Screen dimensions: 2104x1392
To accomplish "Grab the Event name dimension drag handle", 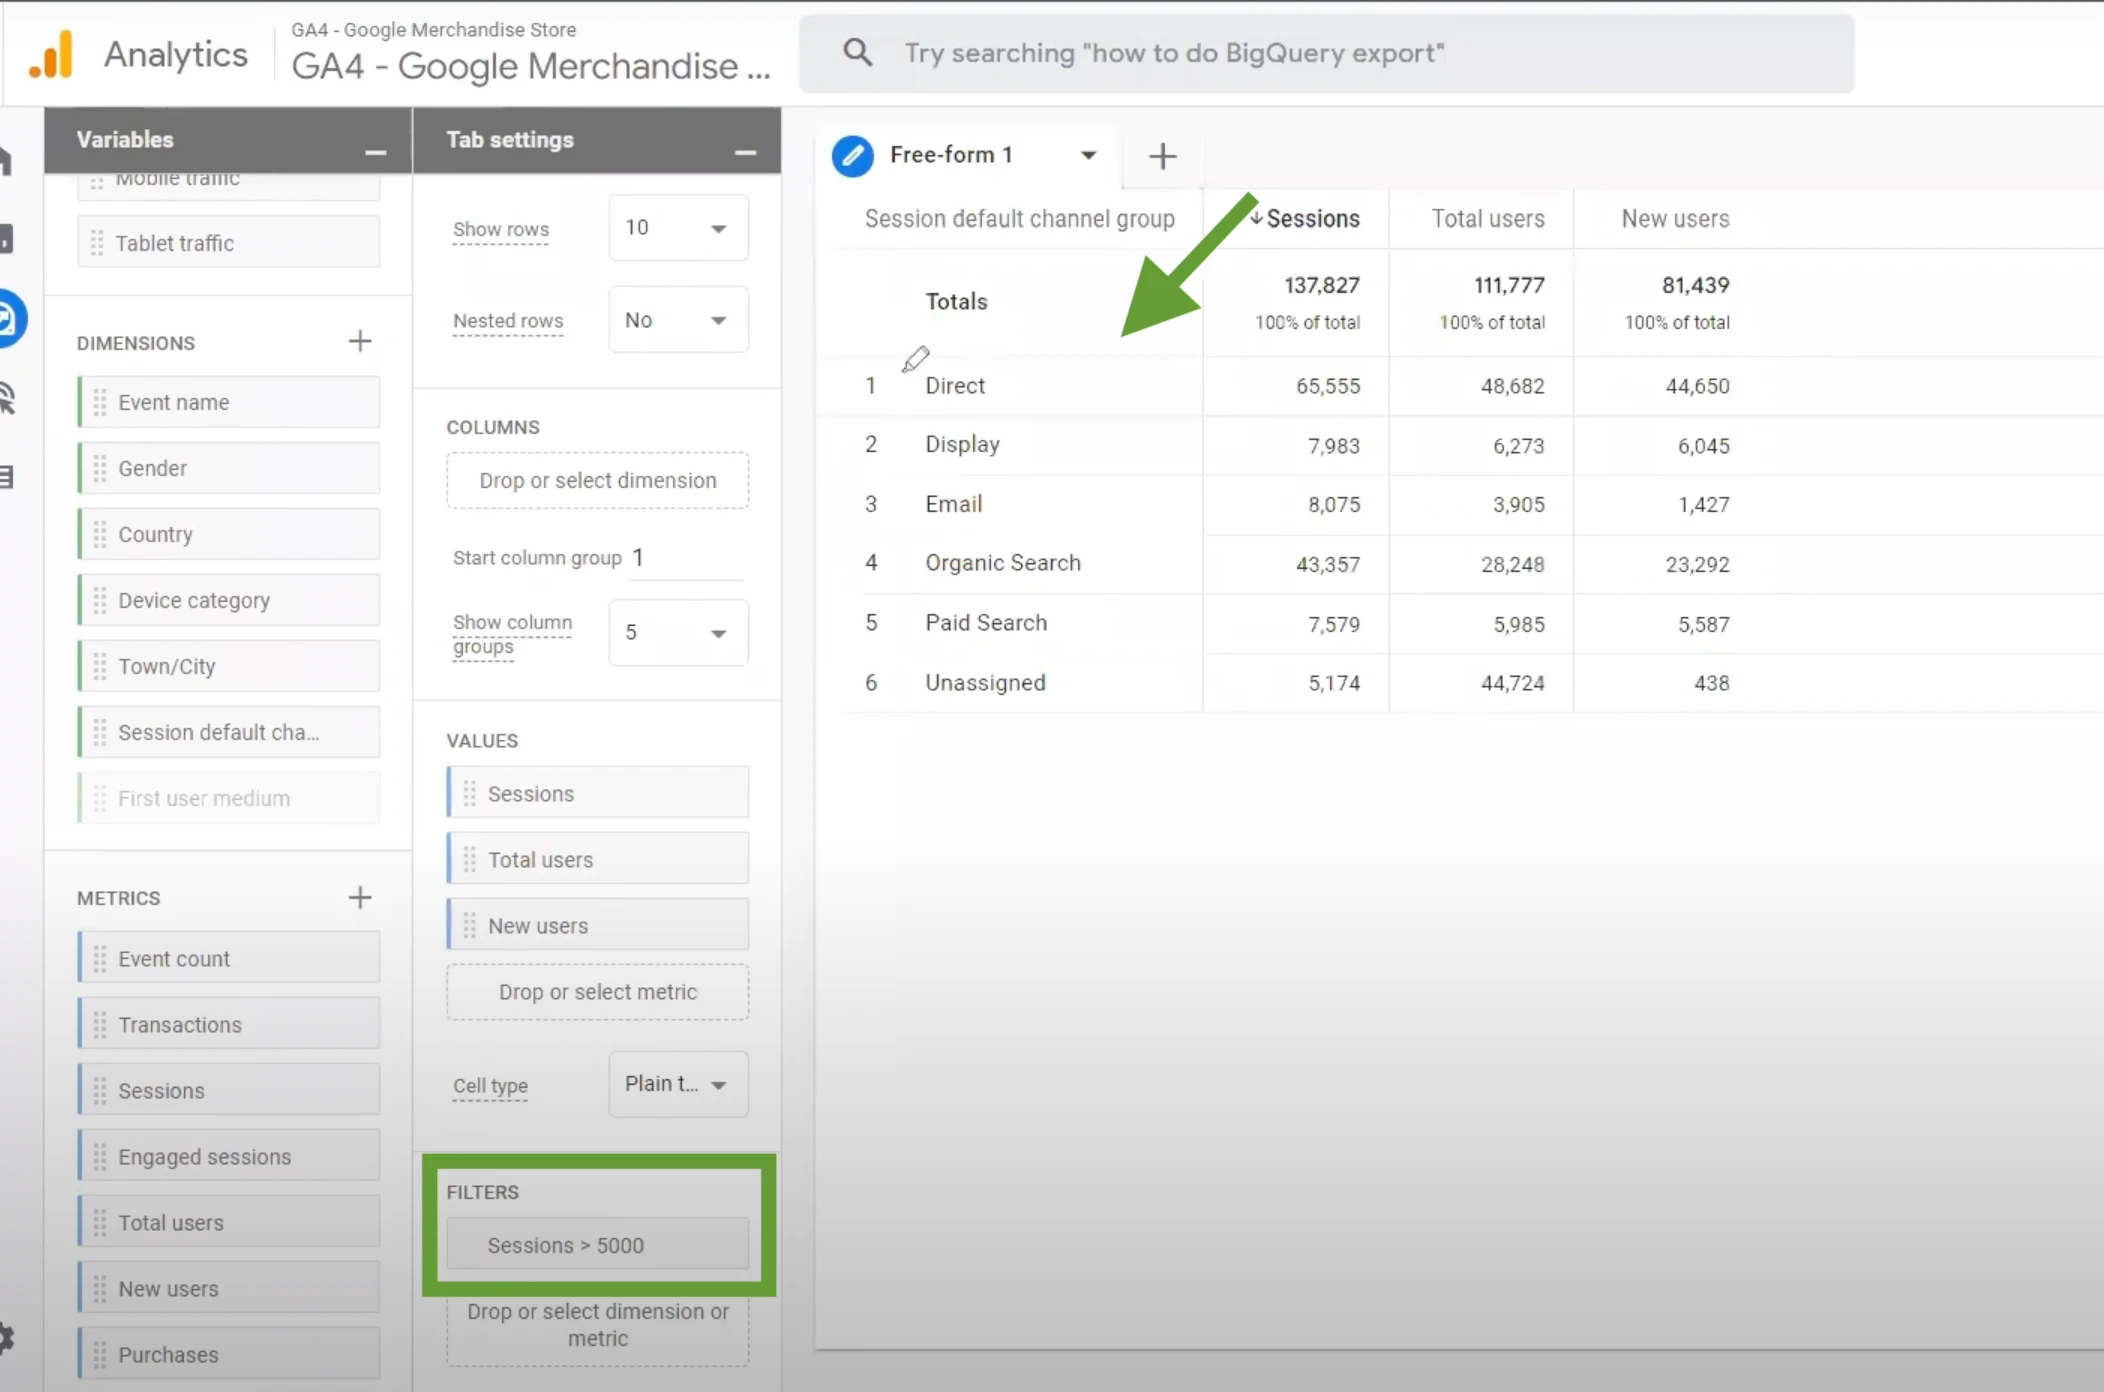I will click(x=100, y=402).
